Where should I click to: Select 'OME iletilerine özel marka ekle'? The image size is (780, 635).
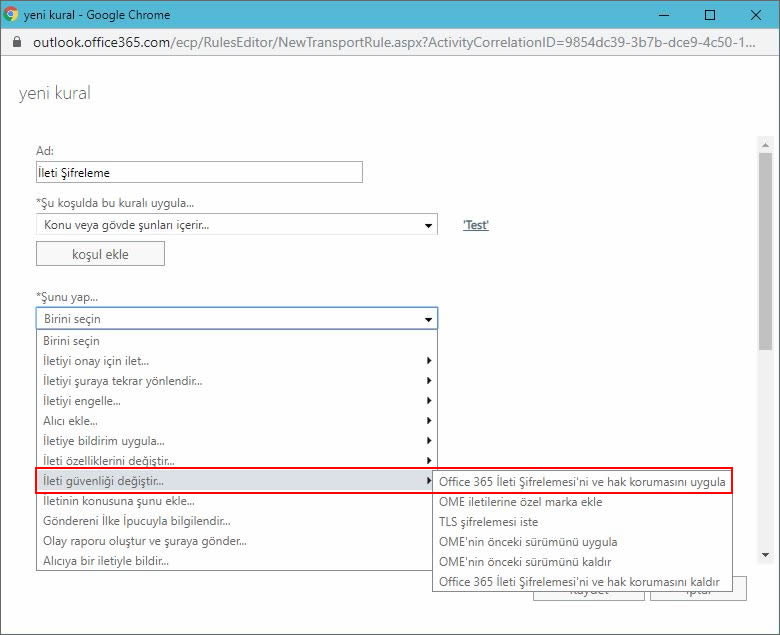coord(582,502)
